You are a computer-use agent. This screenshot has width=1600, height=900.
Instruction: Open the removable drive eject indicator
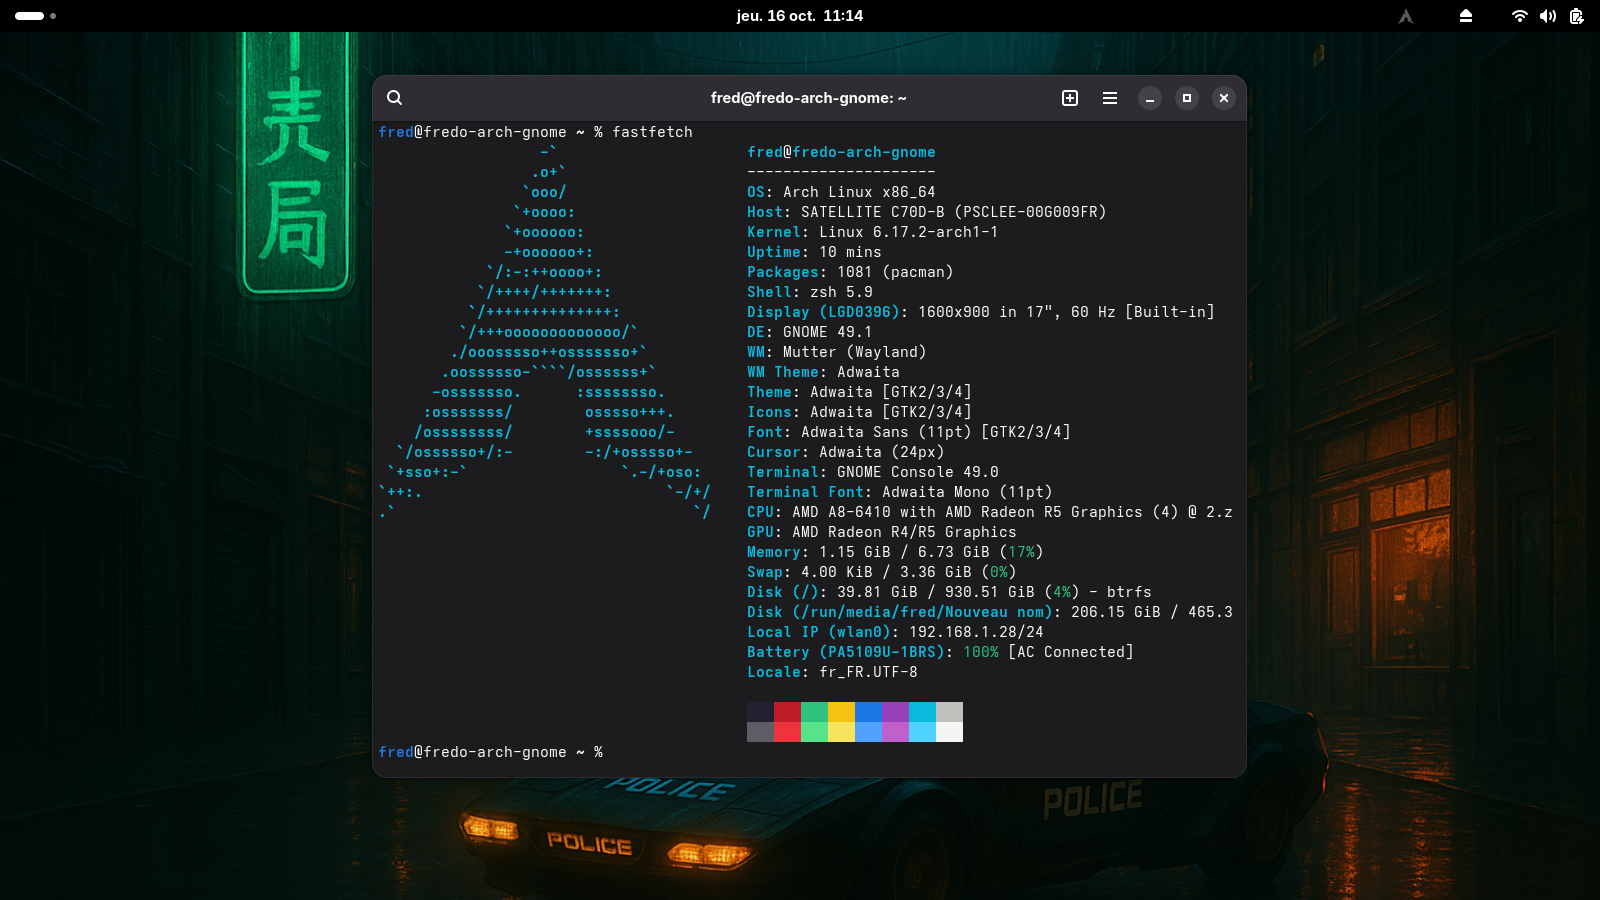pos(1466,16)
